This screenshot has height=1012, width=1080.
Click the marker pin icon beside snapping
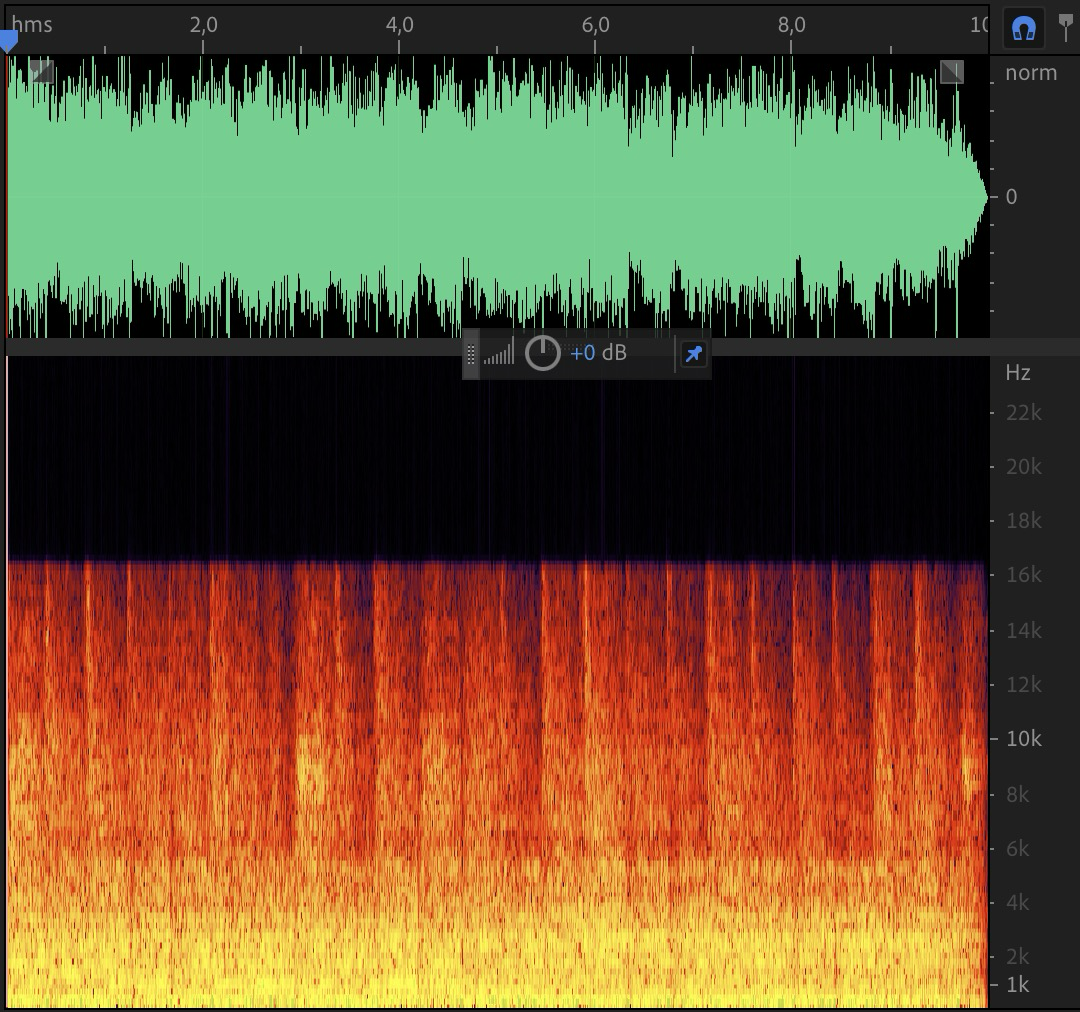coord(1066,28)
